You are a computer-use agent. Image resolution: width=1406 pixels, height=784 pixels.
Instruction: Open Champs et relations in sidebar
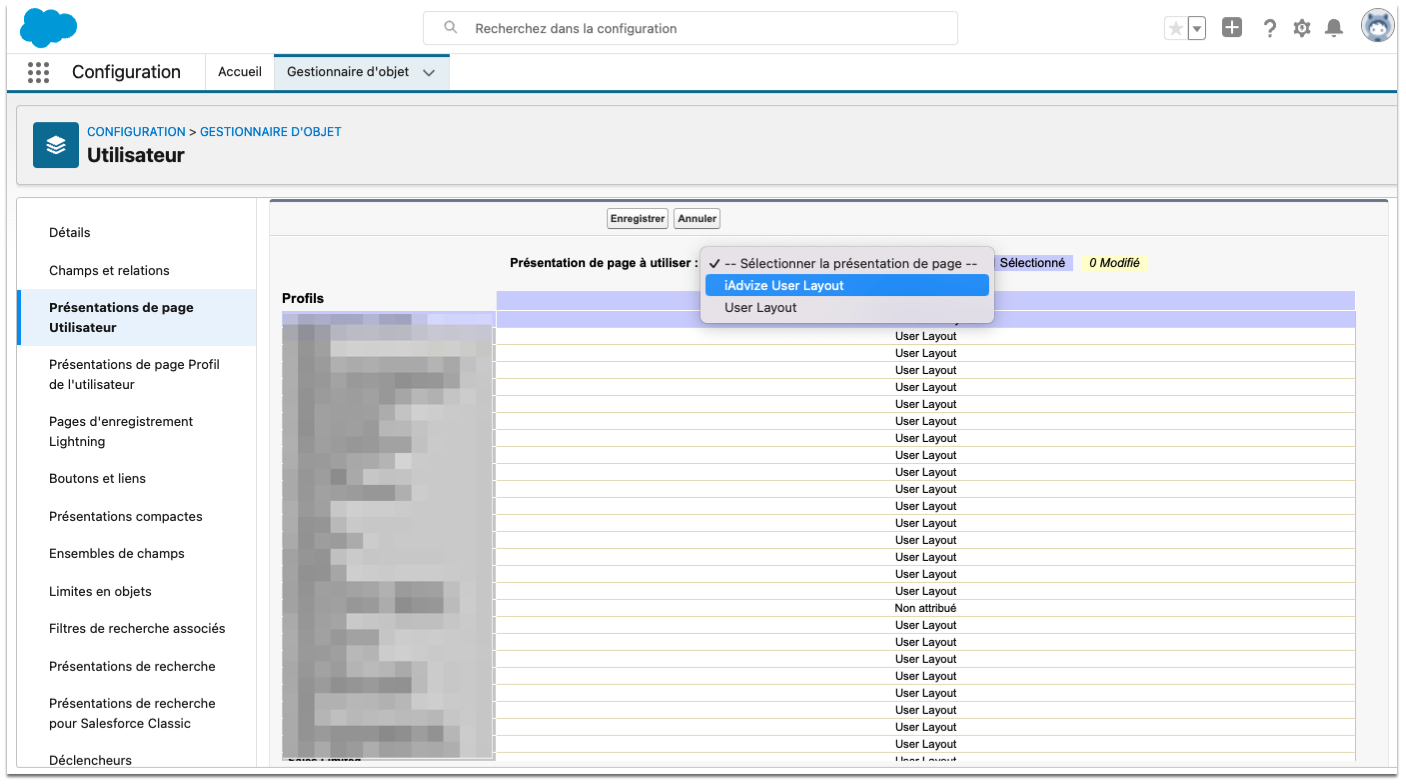pyautogui.click(x=109, y=271)
